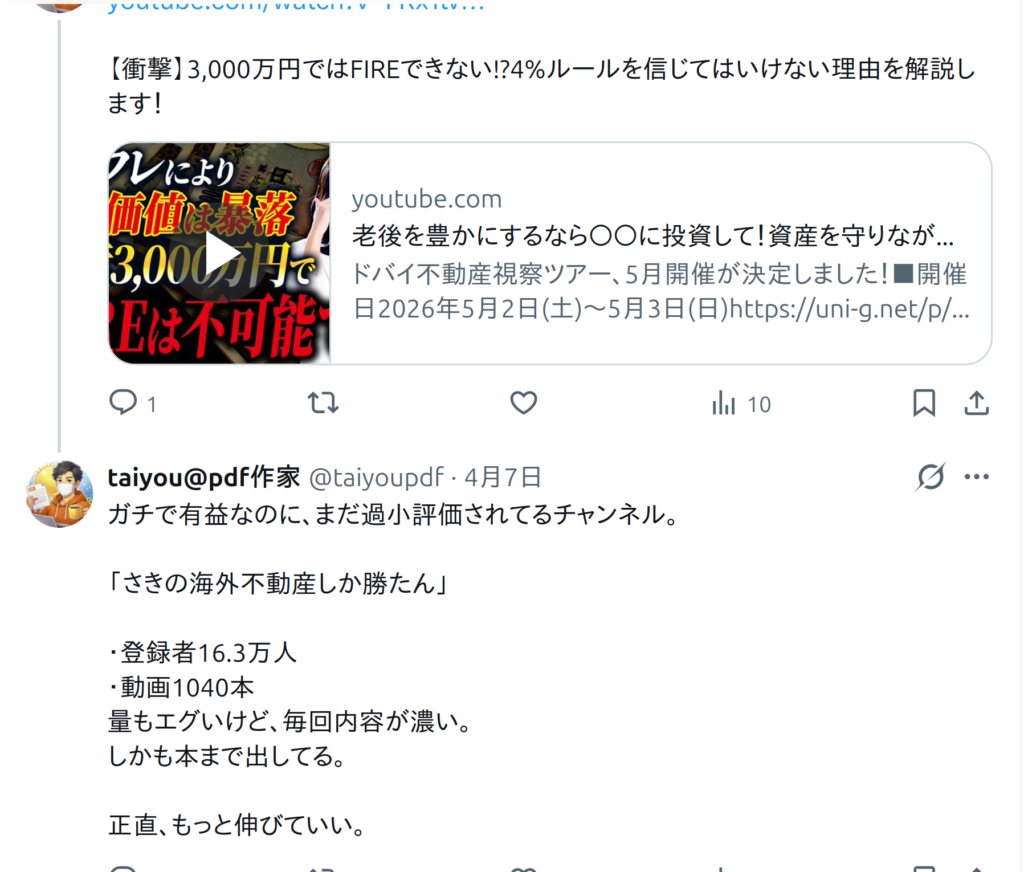
Task: Open the 4月7日 tweet timestamp
Action: (x=503, y=477)
